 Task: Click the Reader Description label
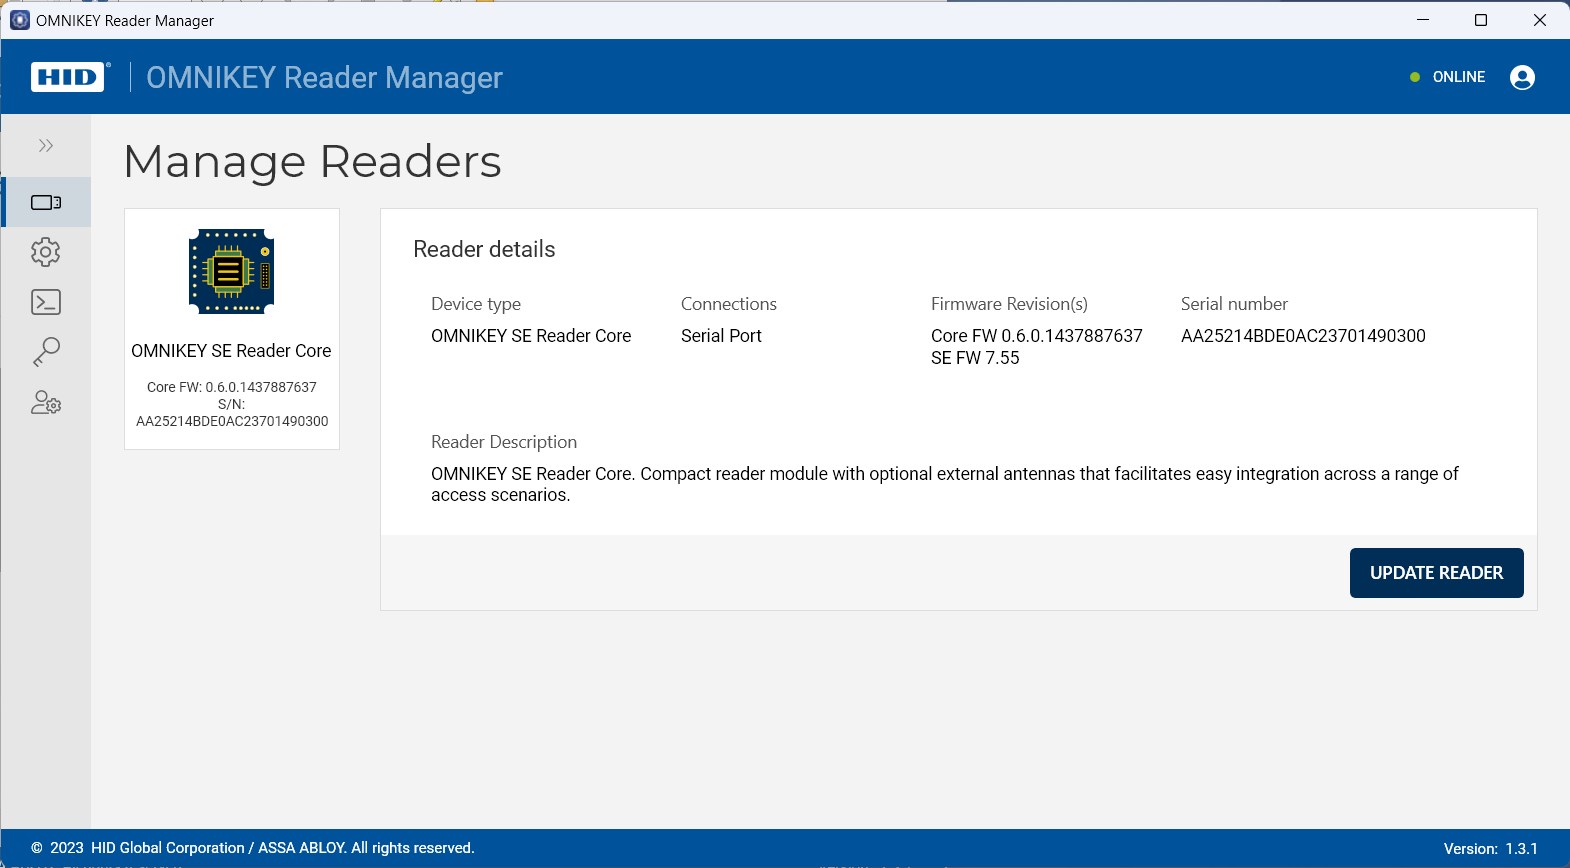pos(504,442)
